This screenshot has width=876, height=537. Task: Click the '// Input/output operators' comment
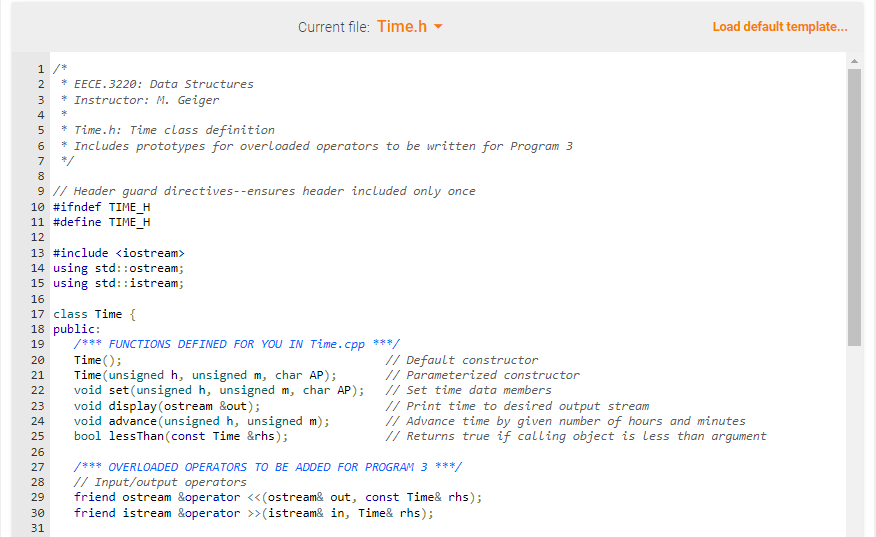tap(160, 482)
